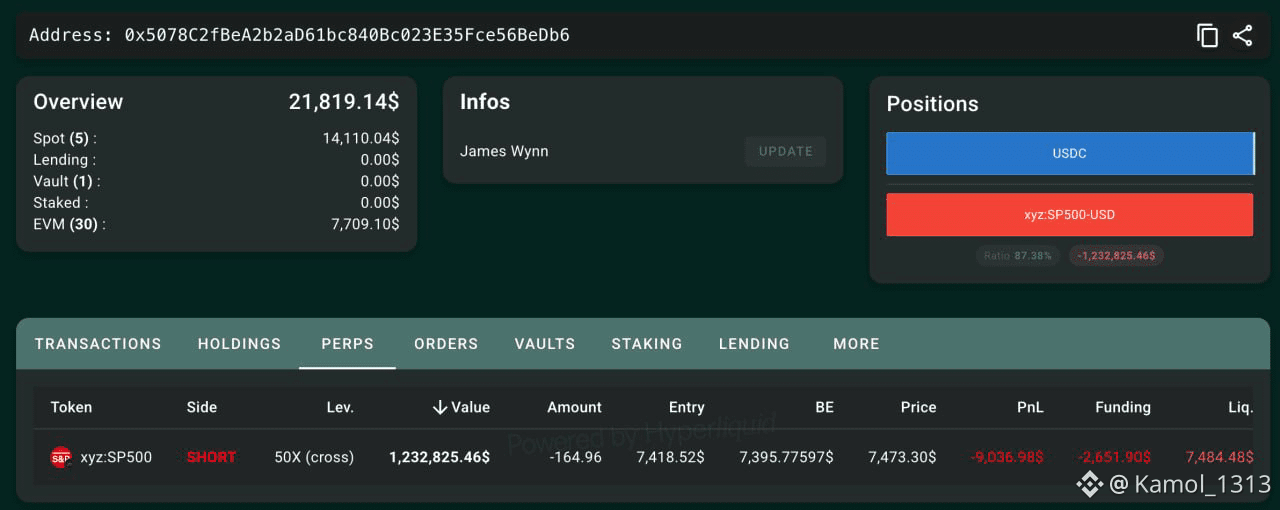The width and height of the screenshot is (1280, 510).
Task: Click the 7,484.48$ liquidation cell
Action: point(1220,457)
